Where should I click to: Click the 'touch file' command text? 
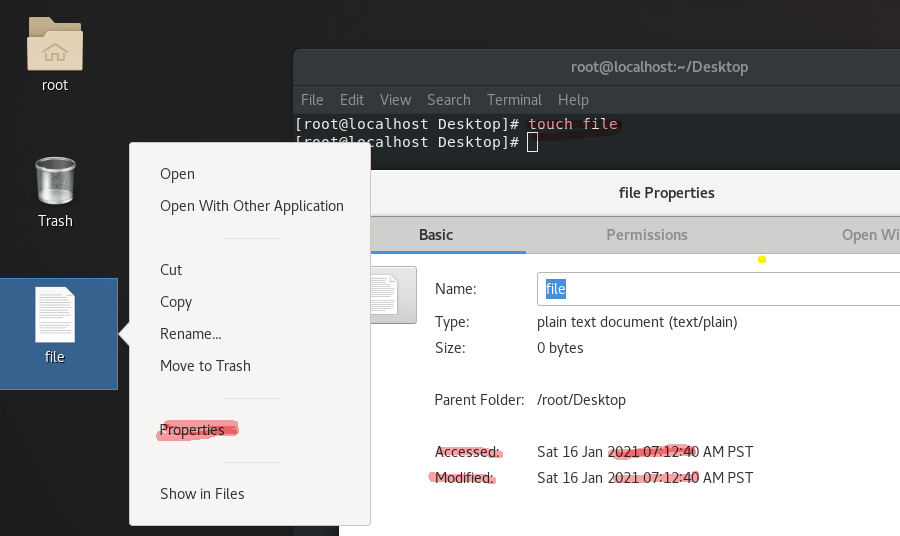573,124
